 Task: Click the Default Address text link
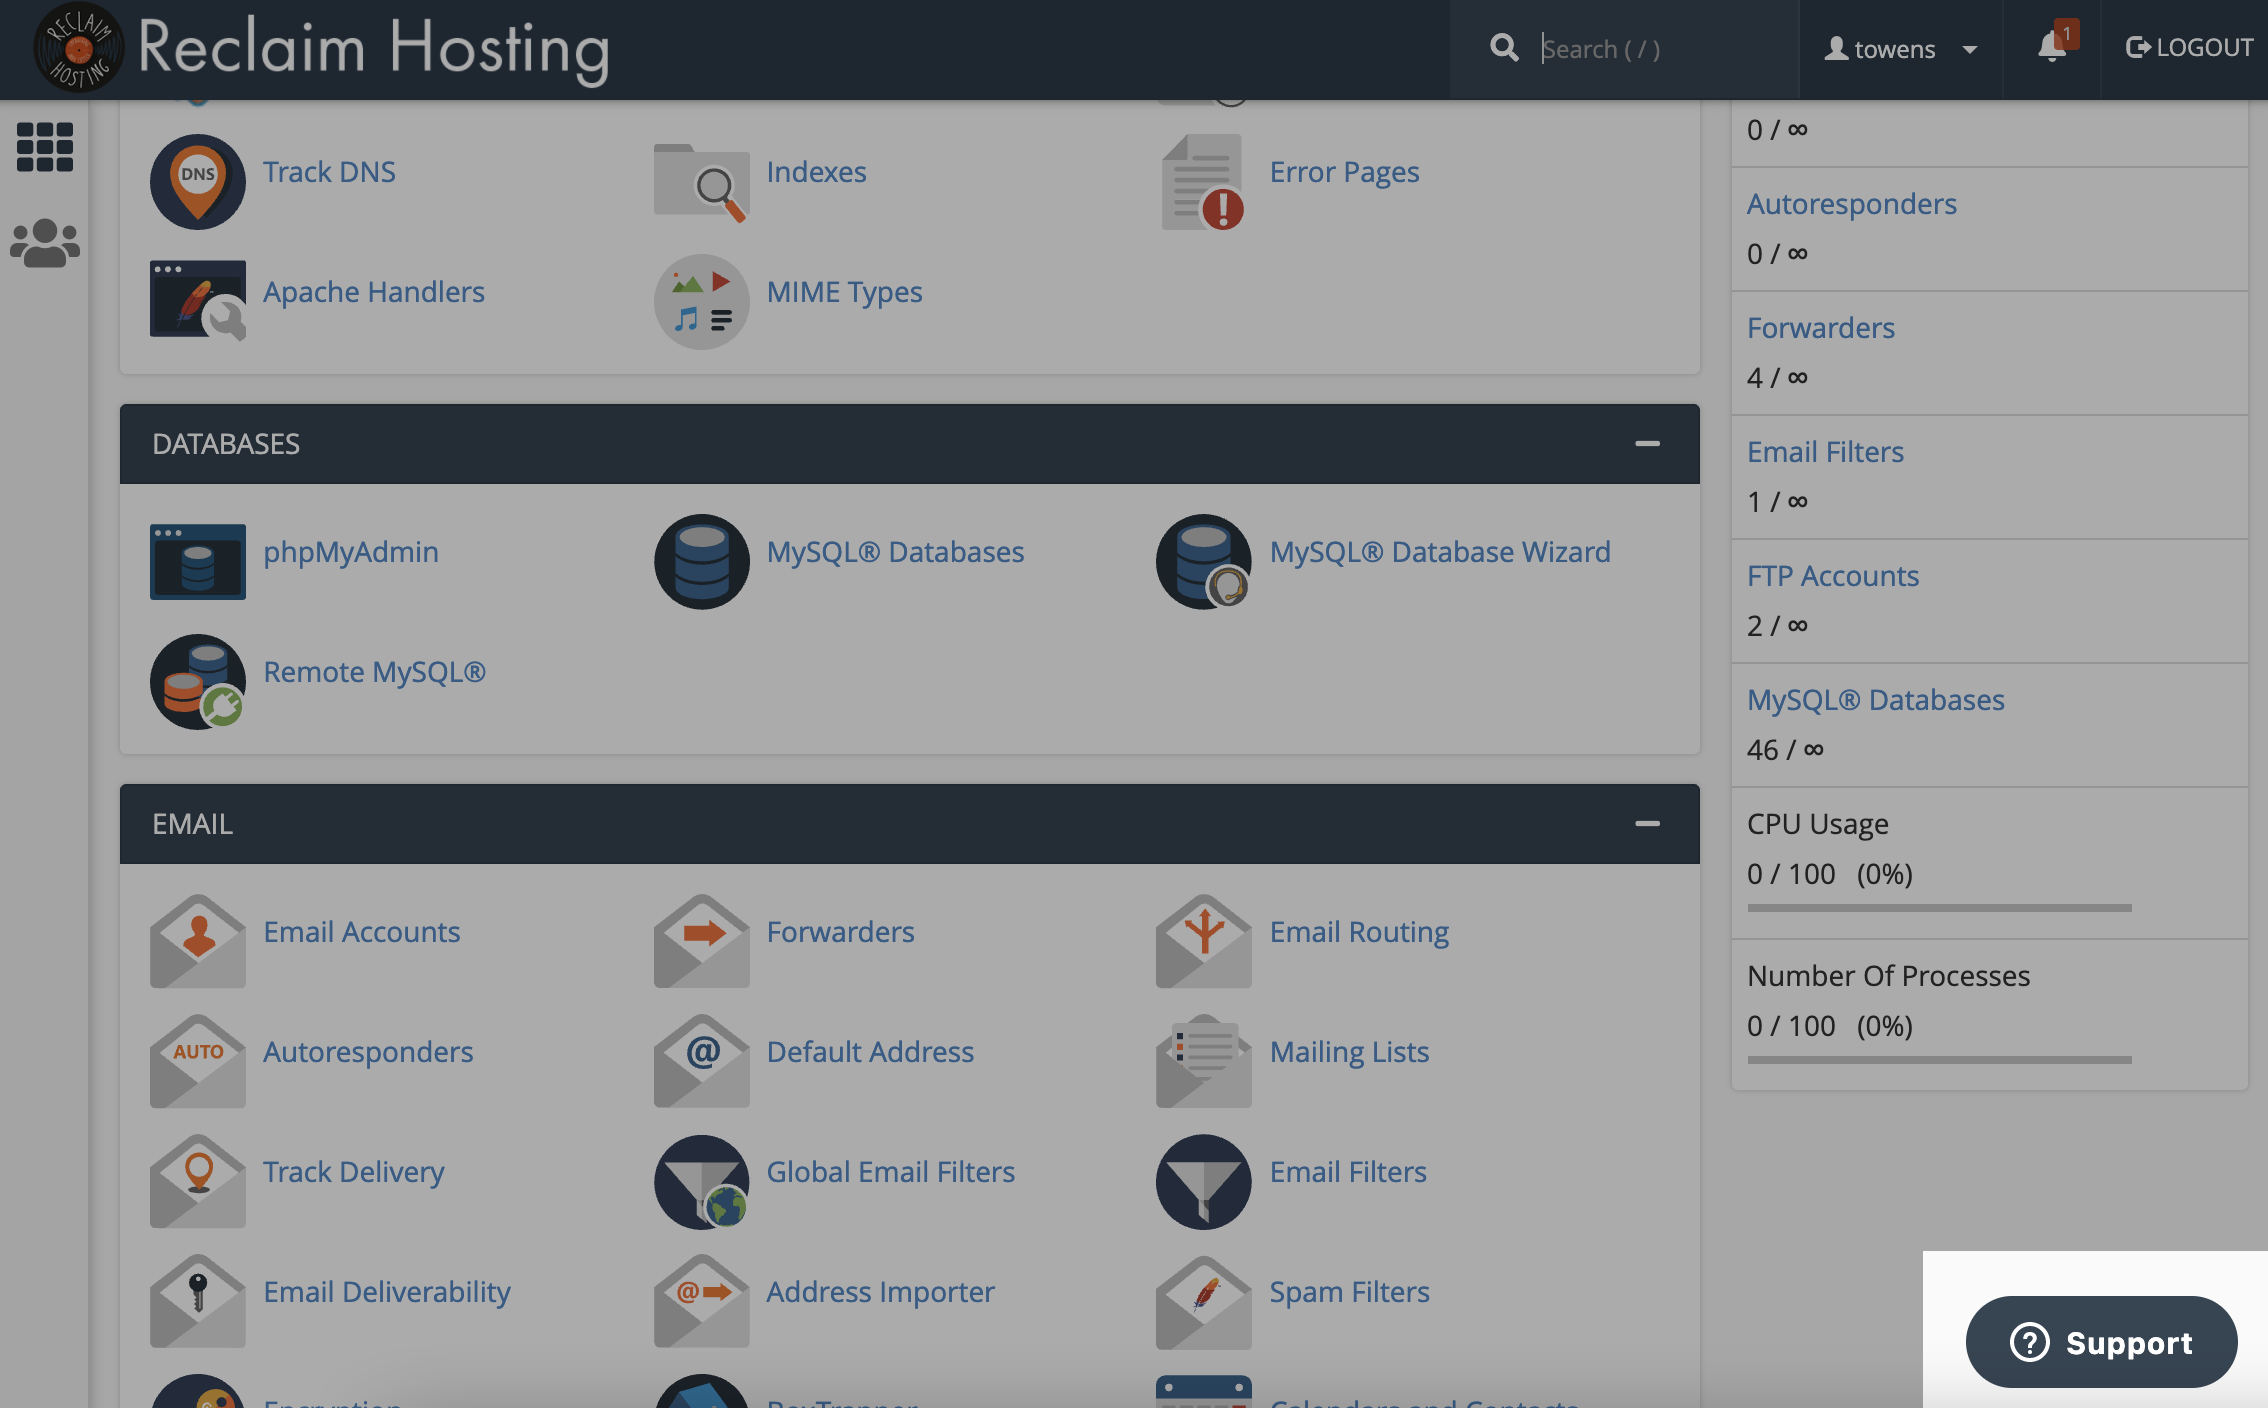tap(870, 1052)
